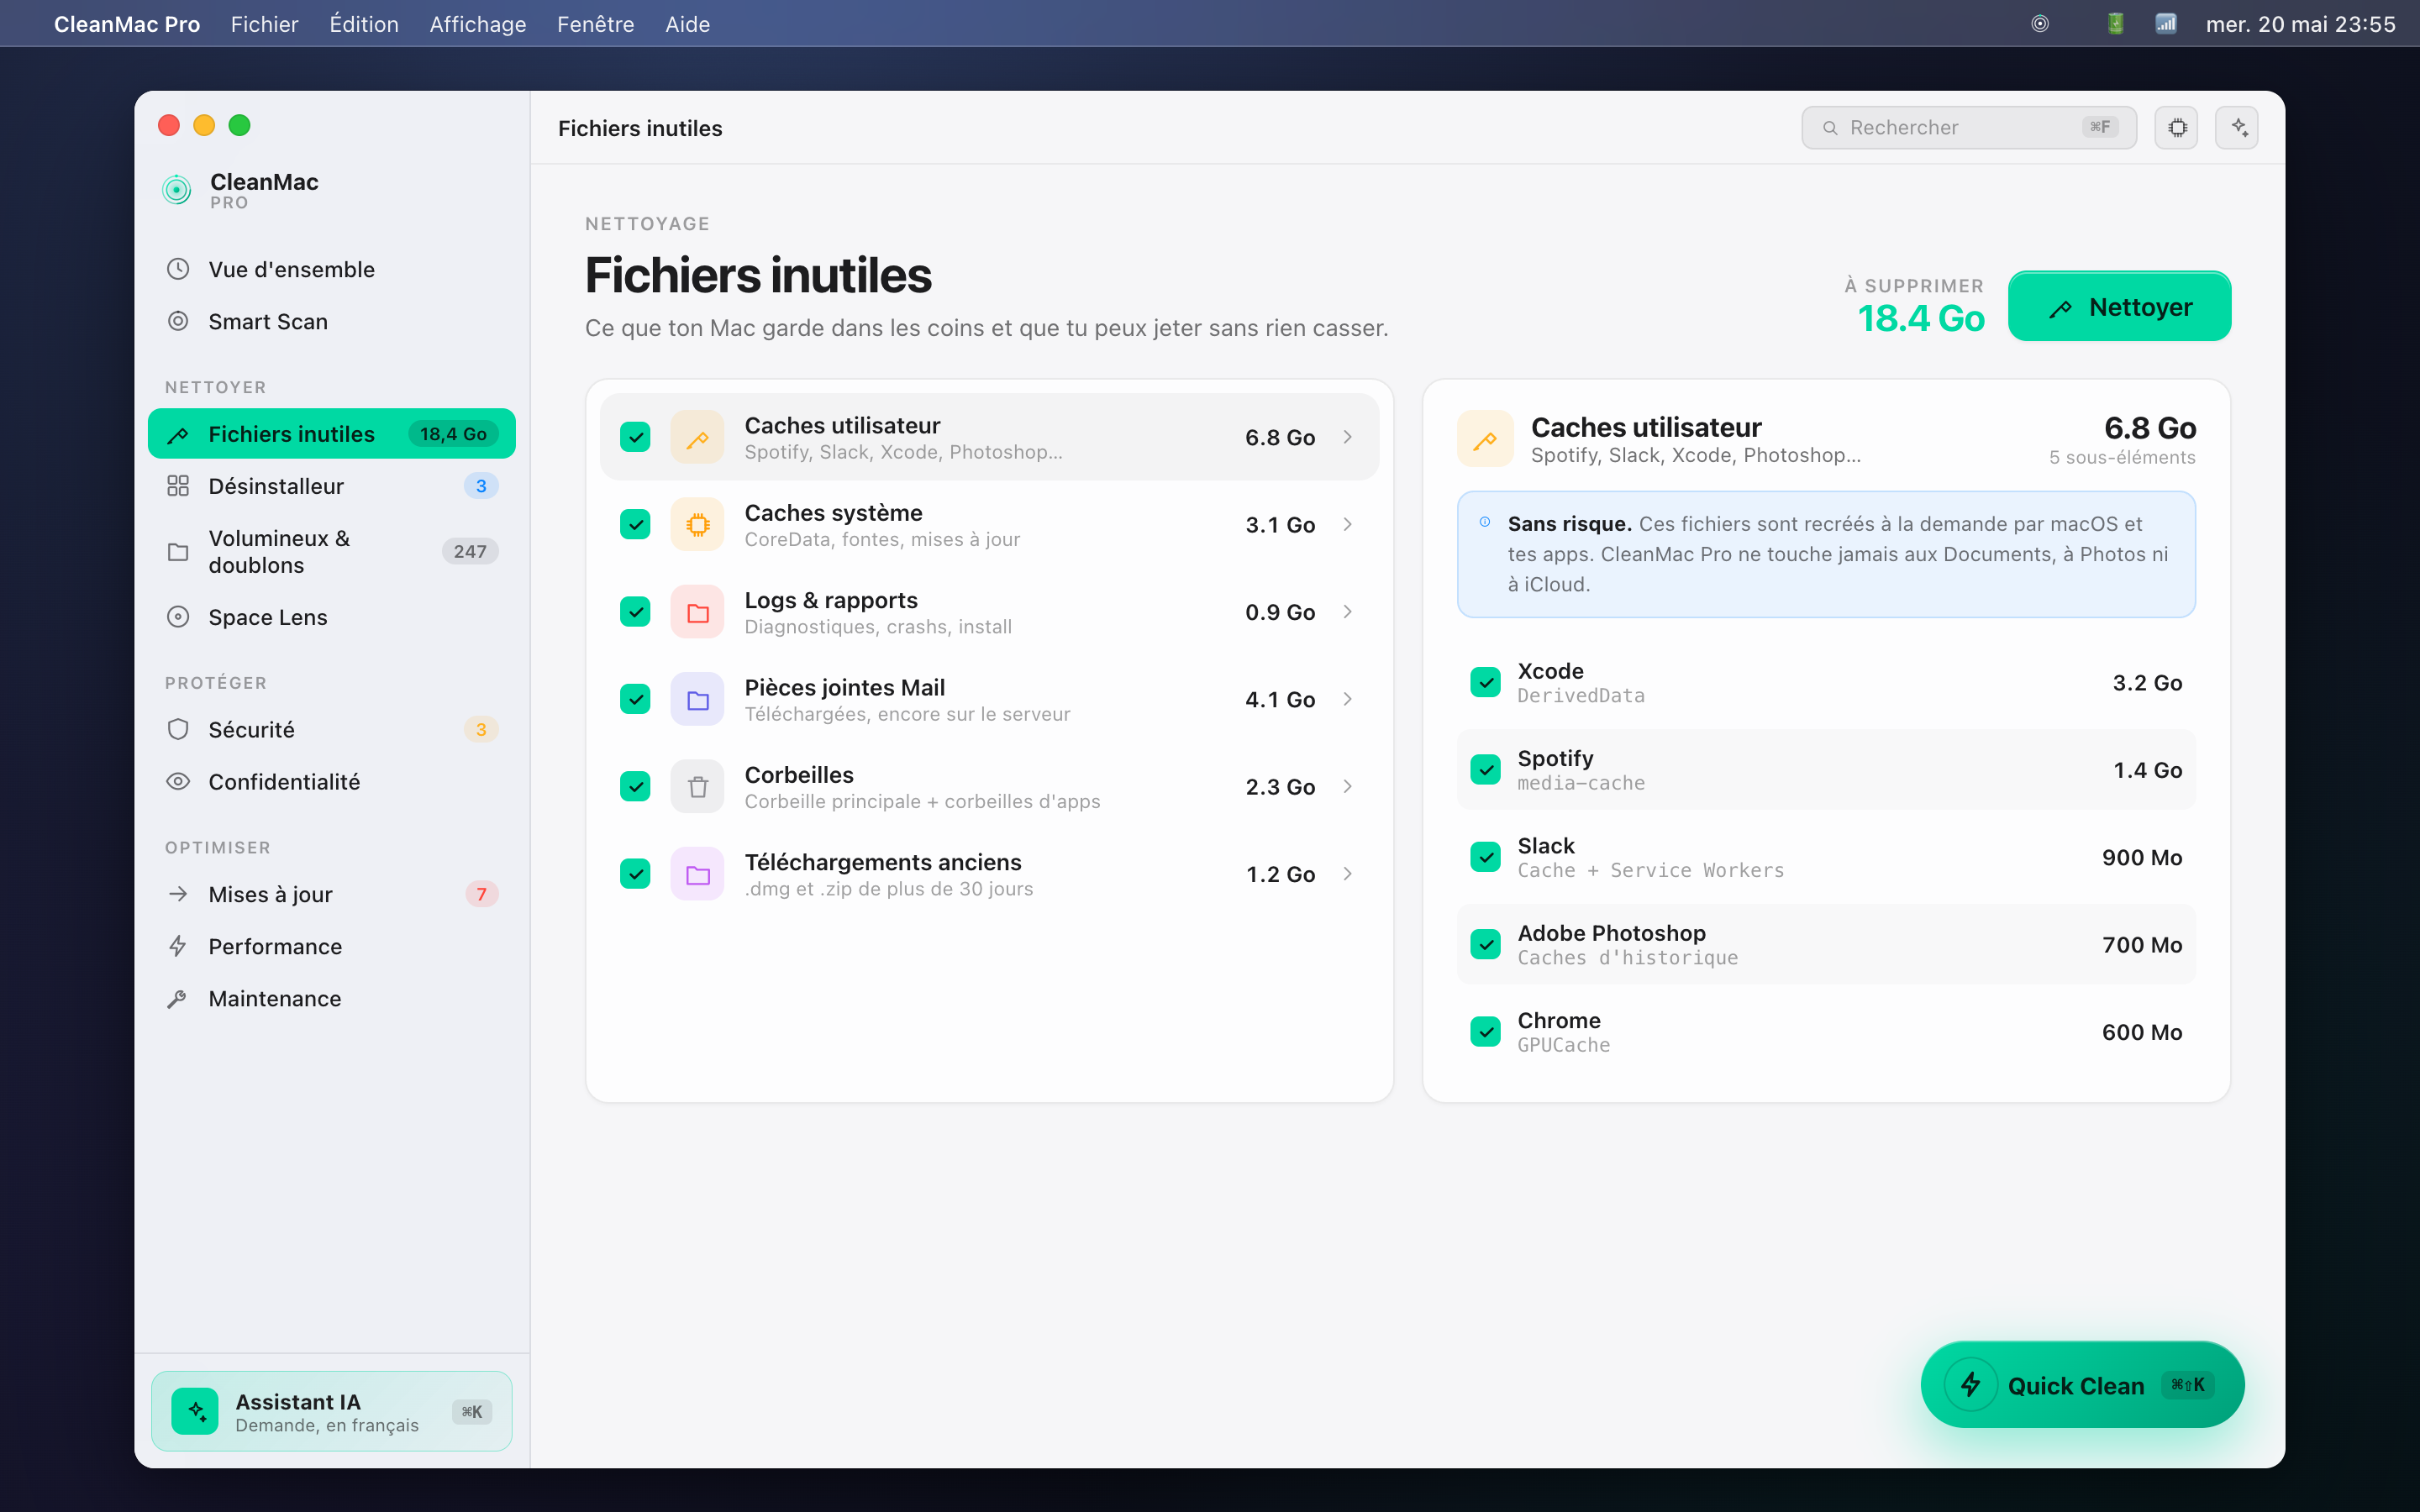2420x1512 pixels.
Task: Expand Pièces jointes Mail via its chevron
Action: pos(1348,699)
